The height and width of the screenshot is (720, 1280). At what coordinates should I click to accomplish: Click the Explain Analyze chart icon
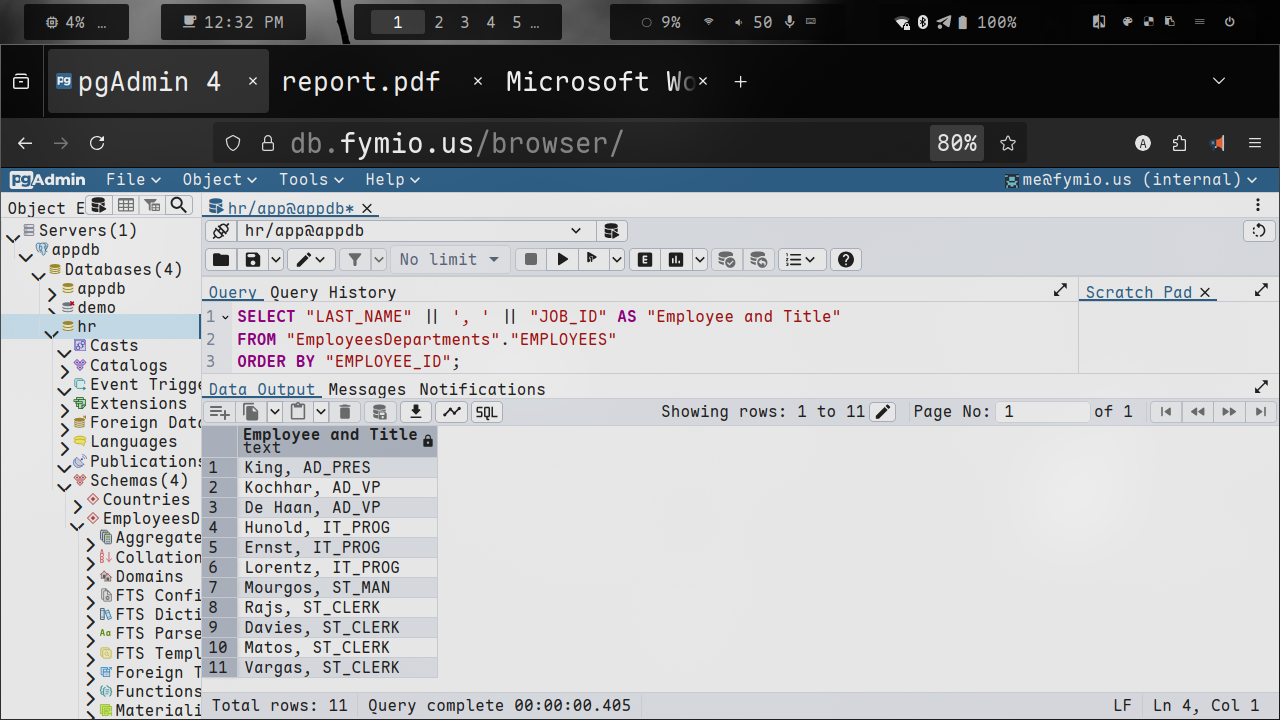677,260
